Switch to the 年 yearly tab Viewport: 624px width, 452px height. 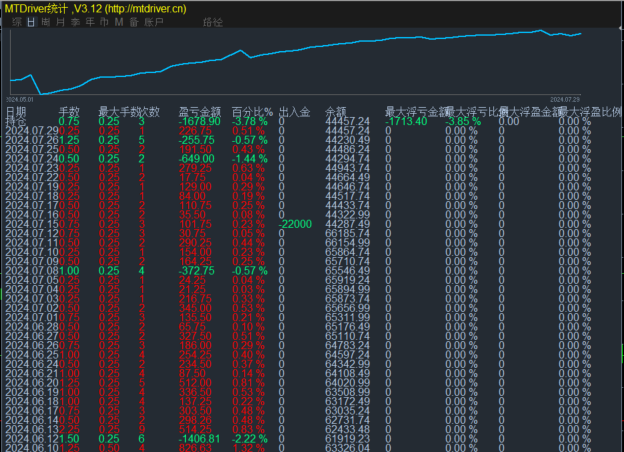pyautogui.click(x=90, y=22)
